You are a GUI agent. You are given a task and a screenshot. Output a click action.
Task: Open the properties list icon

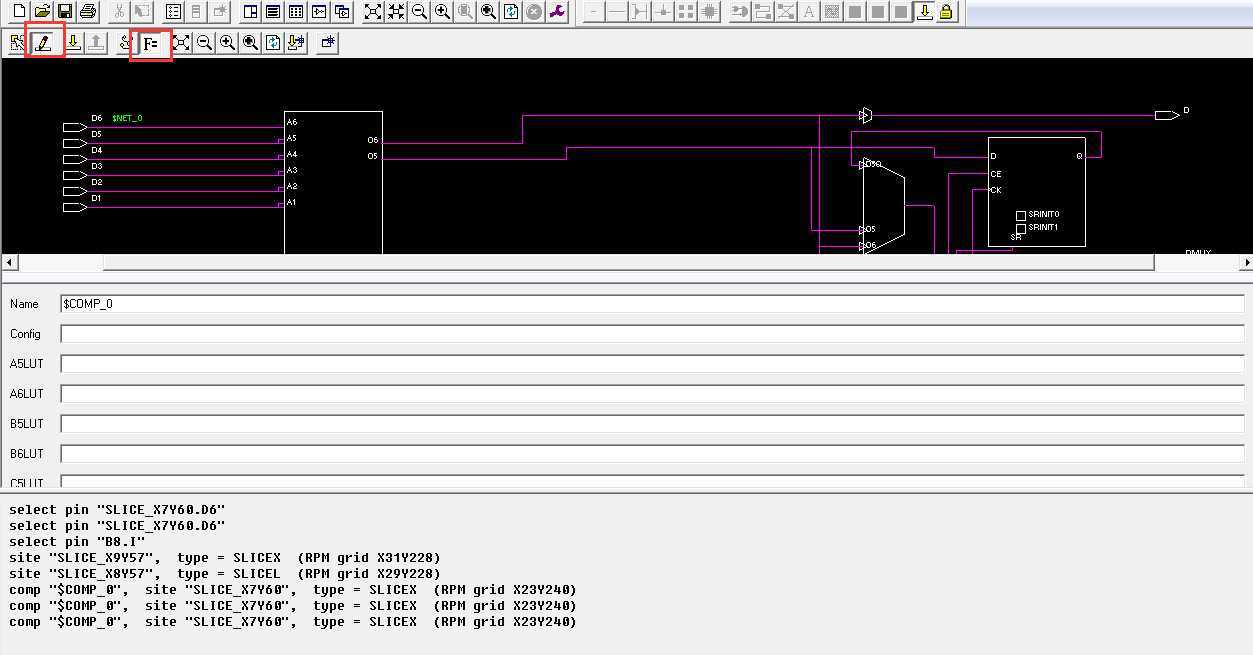point(173,12)
